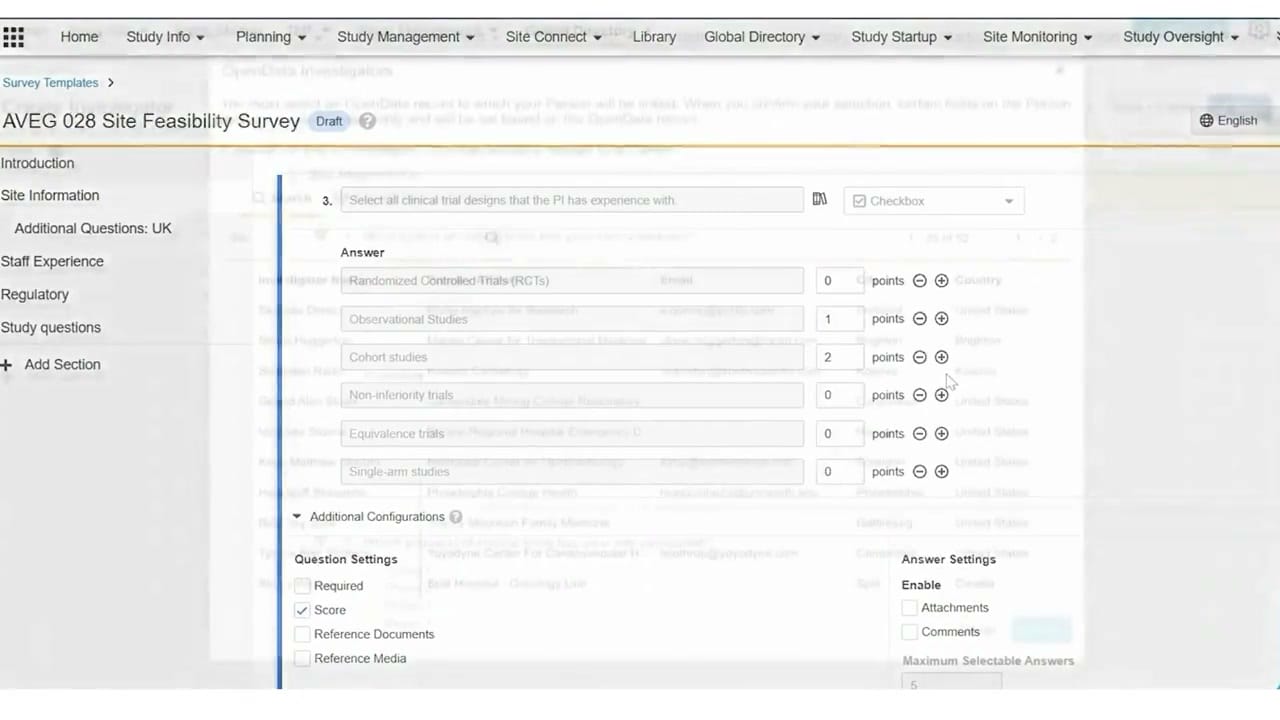Edit the Single-arm studies answer text
Viewport: 1280px width, 720px height.
coord(571,472)
